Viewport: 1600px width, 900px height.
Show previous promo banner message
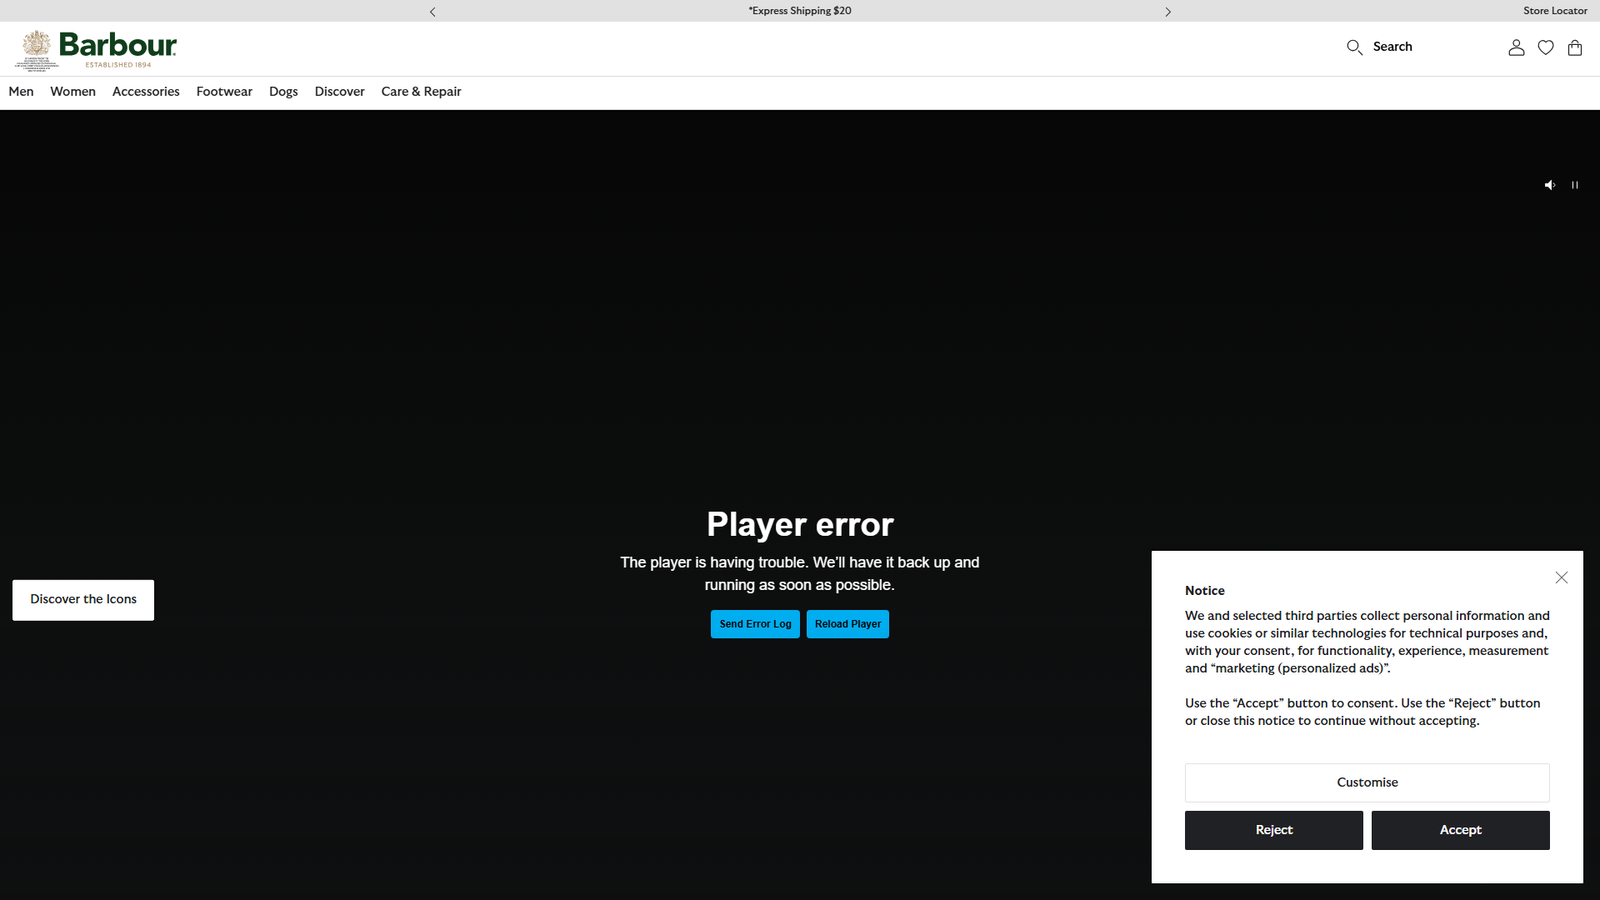(x=432, y=12)
